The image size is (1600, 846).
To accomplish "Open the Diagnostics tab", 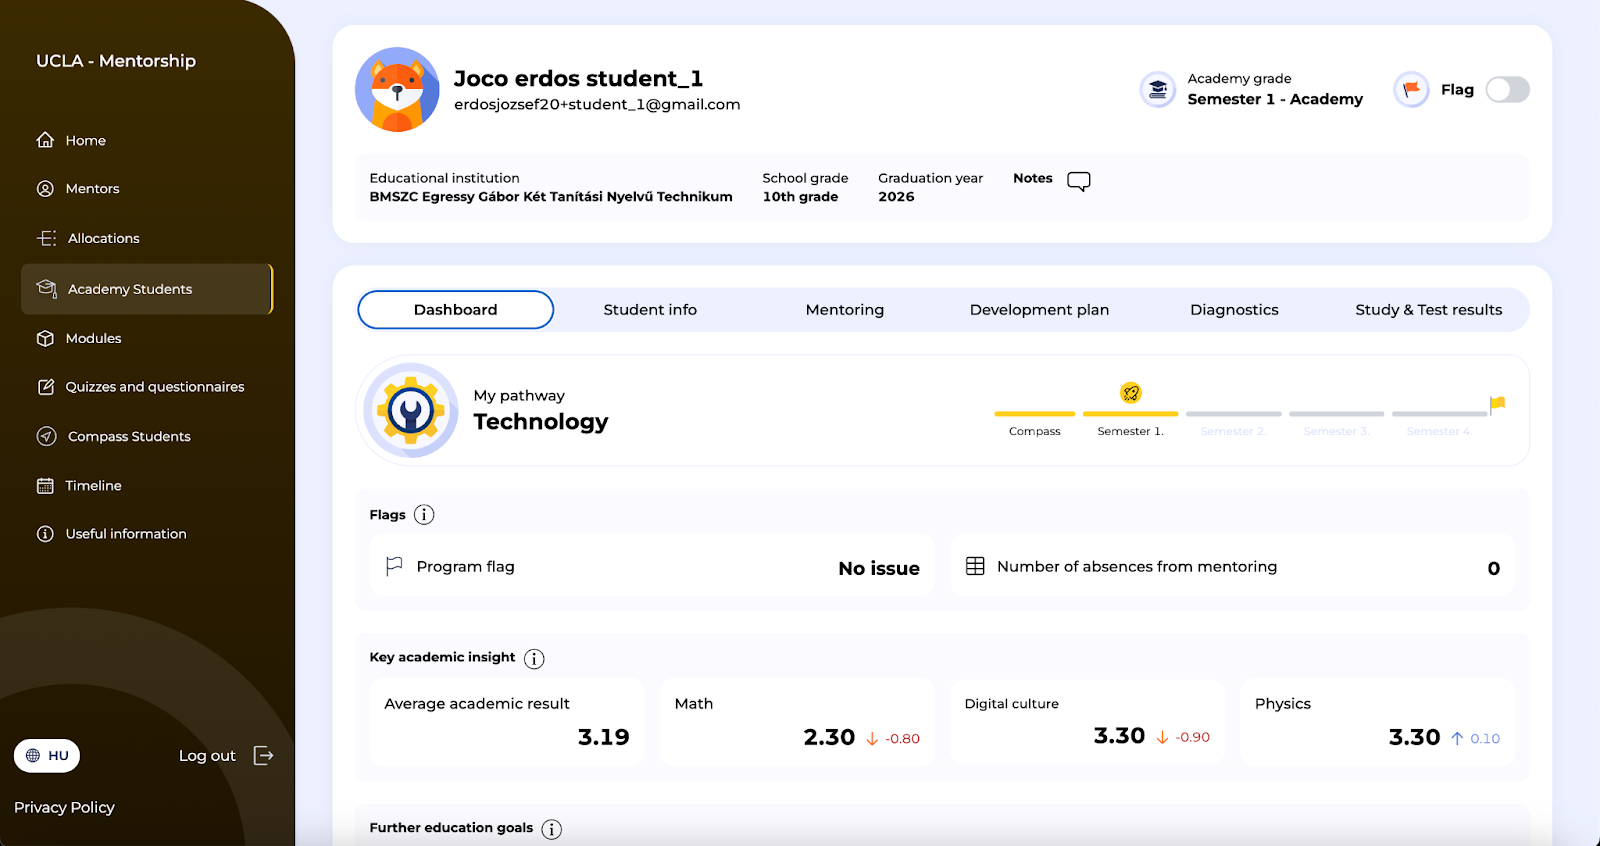I will tap(1234, 310).
